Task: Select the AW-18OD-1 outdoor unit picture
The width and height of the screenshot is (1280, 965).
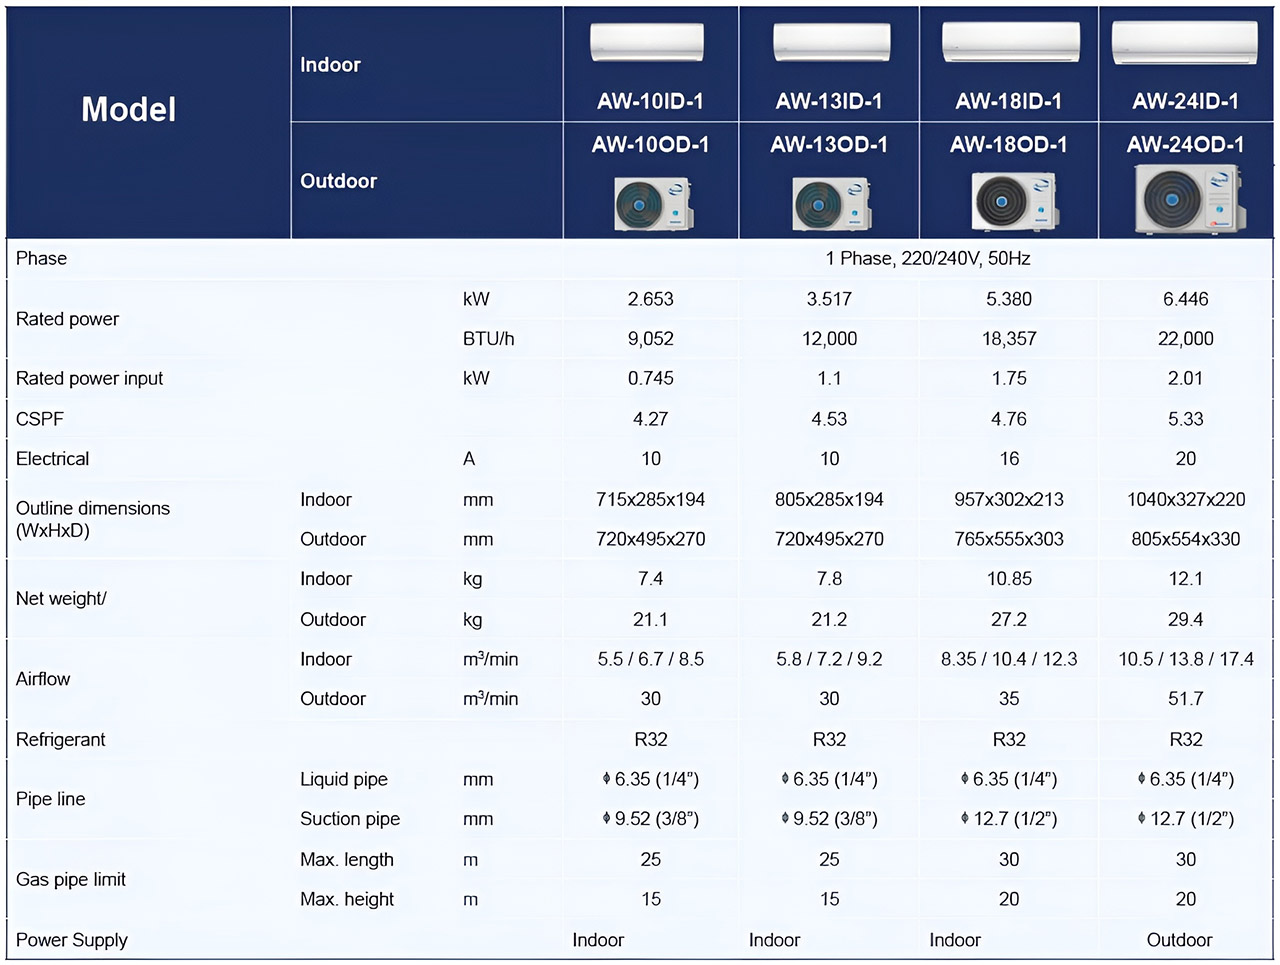Action: coord(1012,201)
